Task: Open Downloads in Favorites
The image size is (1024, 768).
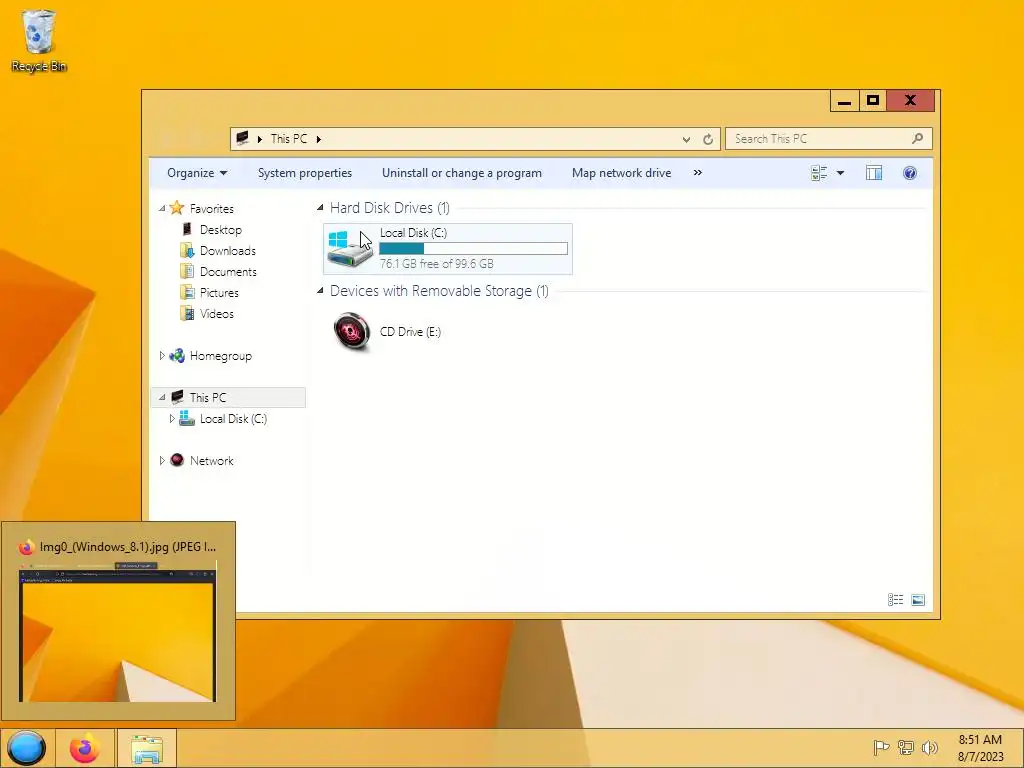Action: coord(228,251)
